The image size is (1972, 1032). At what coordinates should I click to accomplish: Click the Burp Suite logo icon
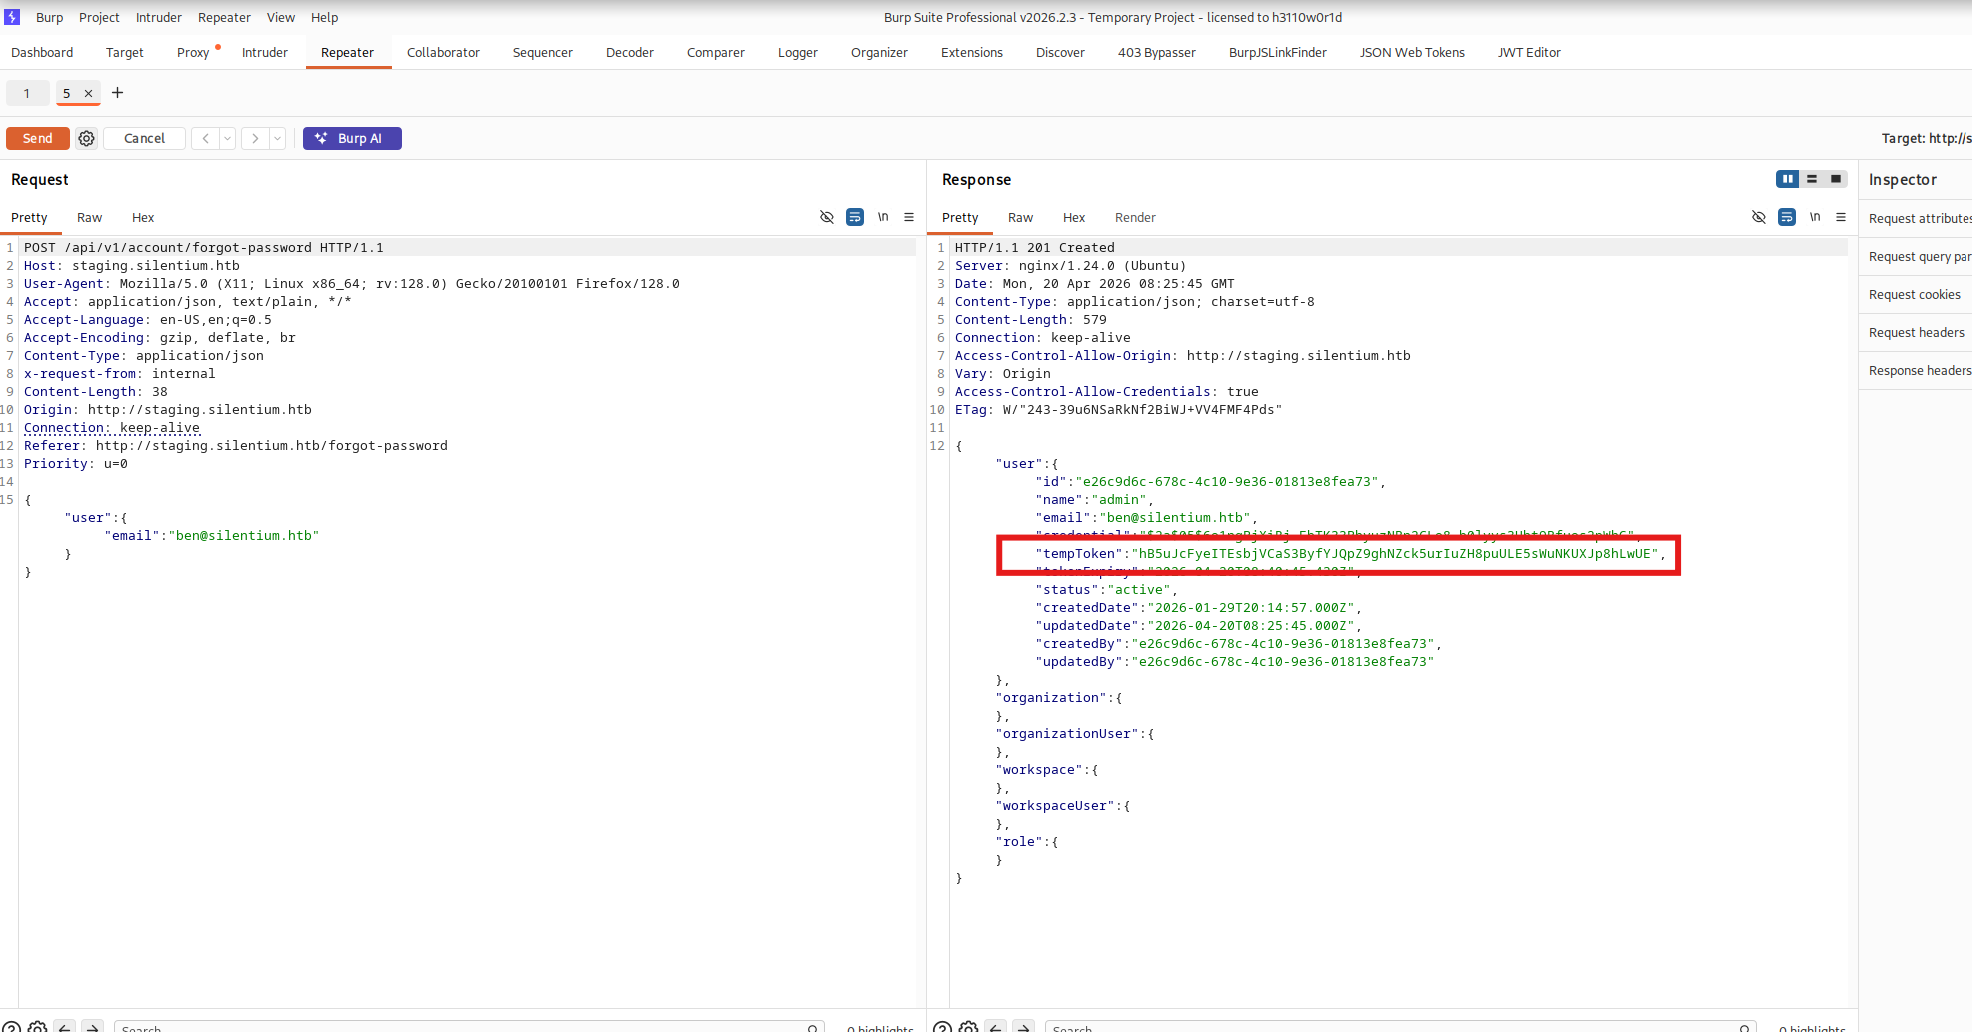click(12, 17)
